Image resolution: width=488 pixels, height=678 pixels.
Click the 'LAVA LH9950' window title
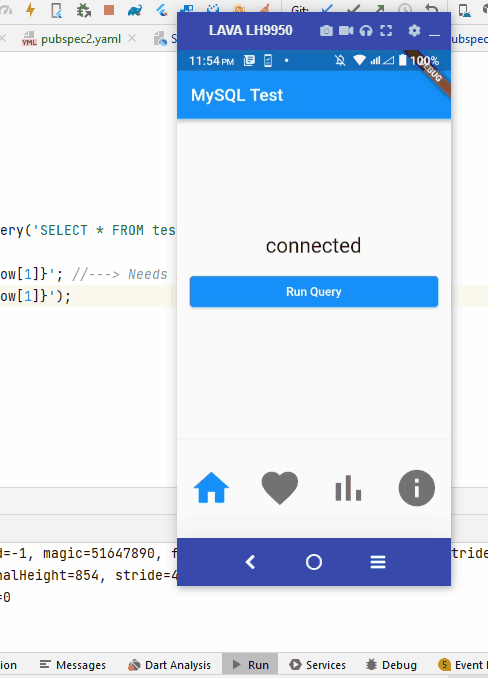(x=251, y=30)
